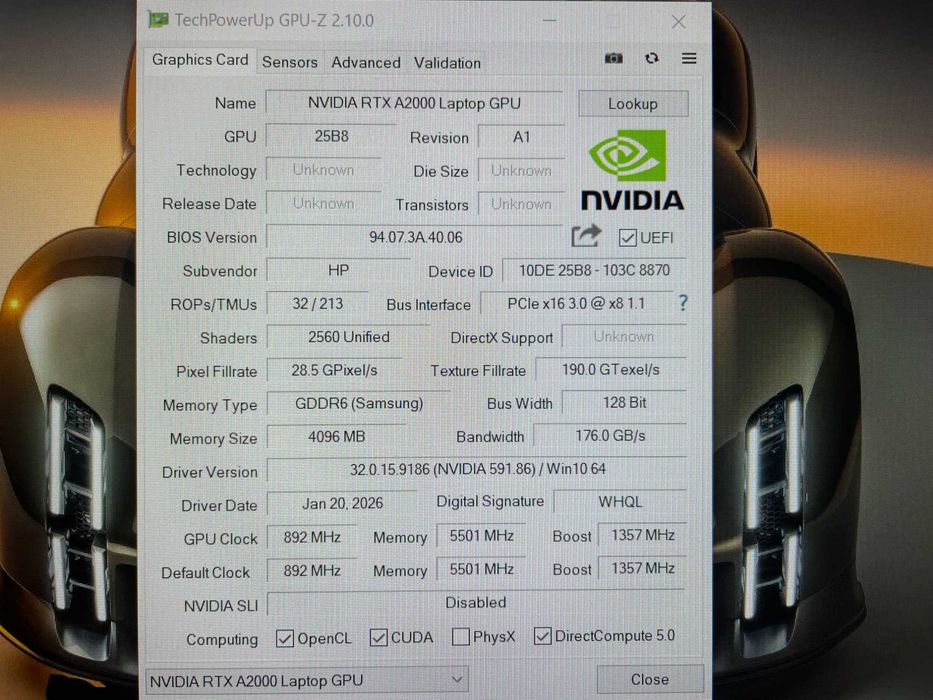Viewport: 933px width, 700px height.
Task: Click the TechPowerUp GPU-Z 2.10.0 title
Action: [274, 21]
